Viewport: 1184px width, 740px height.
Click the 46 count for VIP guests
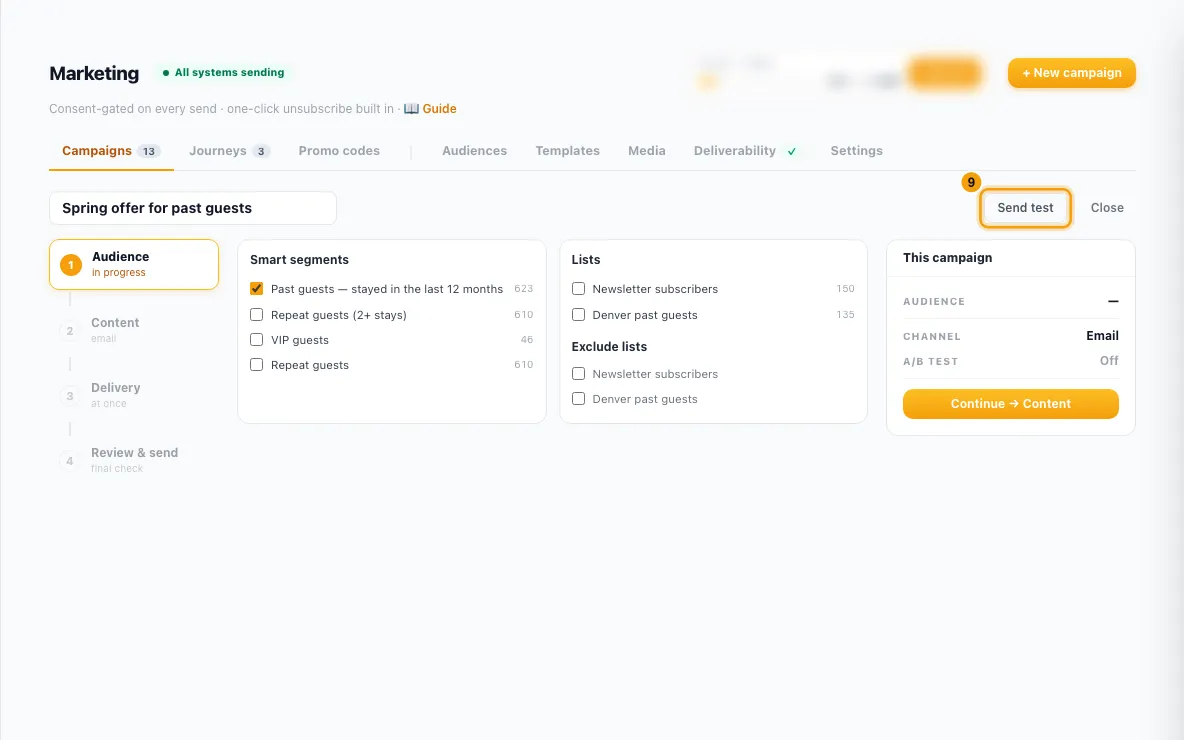pos(526,340)
